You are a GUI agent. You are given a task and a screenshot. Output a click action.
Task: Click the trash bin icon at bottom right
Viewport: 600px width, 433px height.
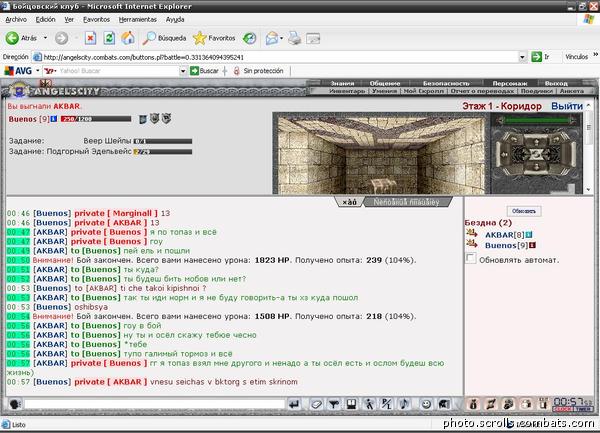coord(543,404)
